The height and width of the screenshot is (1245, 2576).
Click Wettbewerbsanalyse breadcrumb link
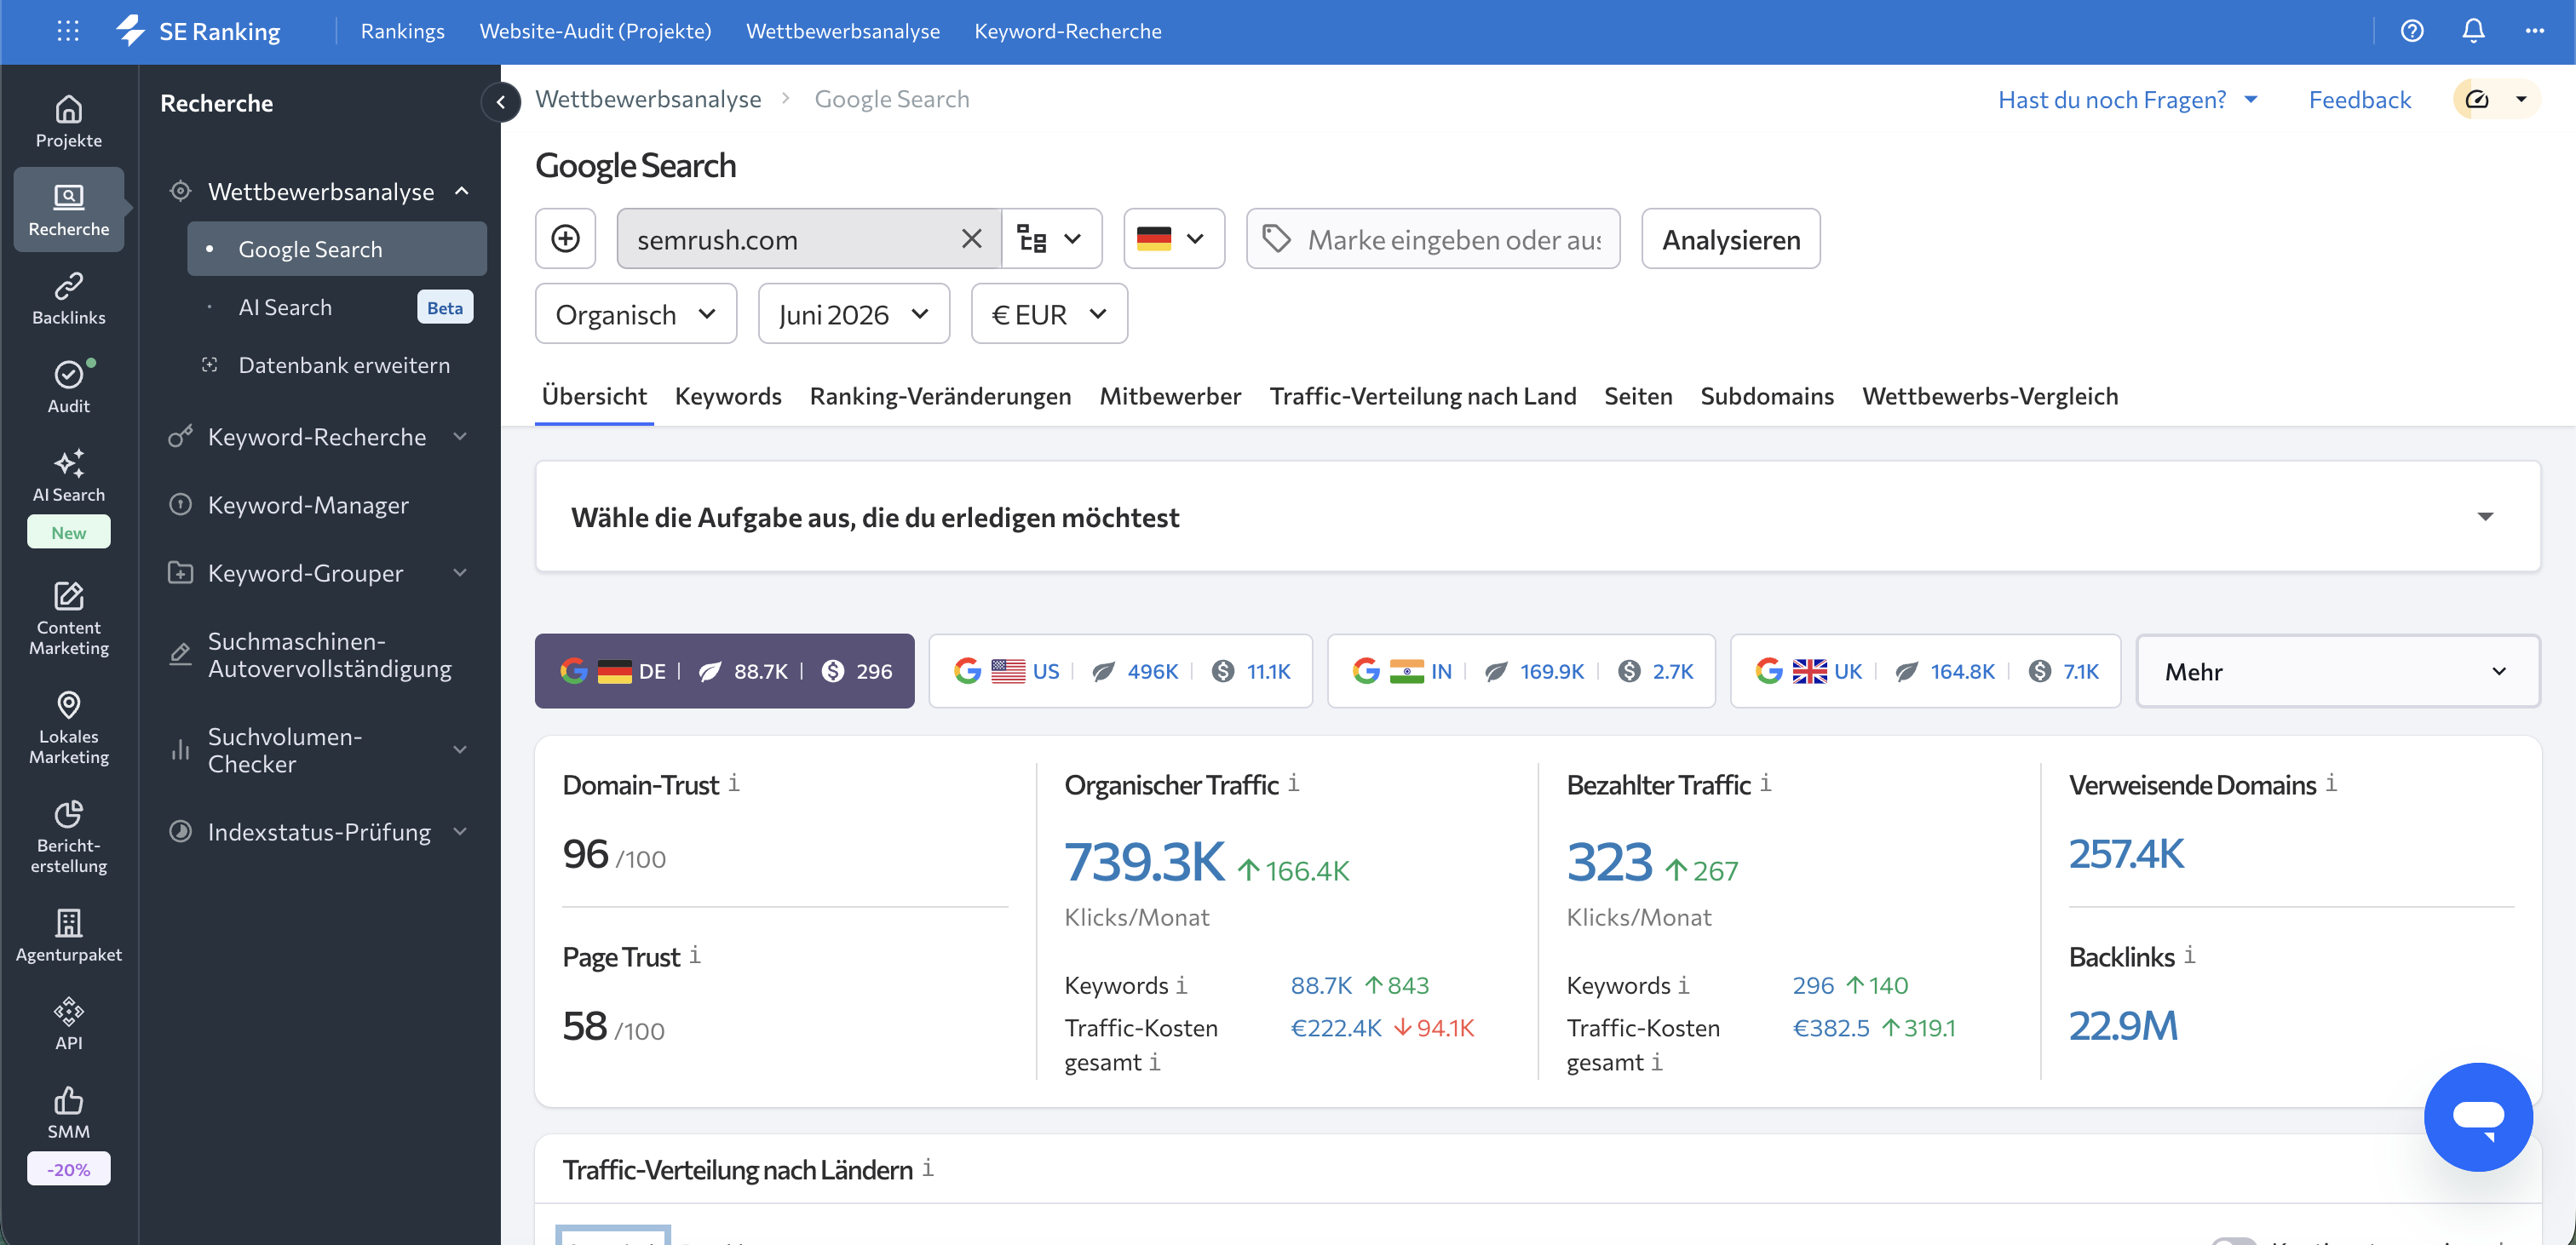pos(648,99)
